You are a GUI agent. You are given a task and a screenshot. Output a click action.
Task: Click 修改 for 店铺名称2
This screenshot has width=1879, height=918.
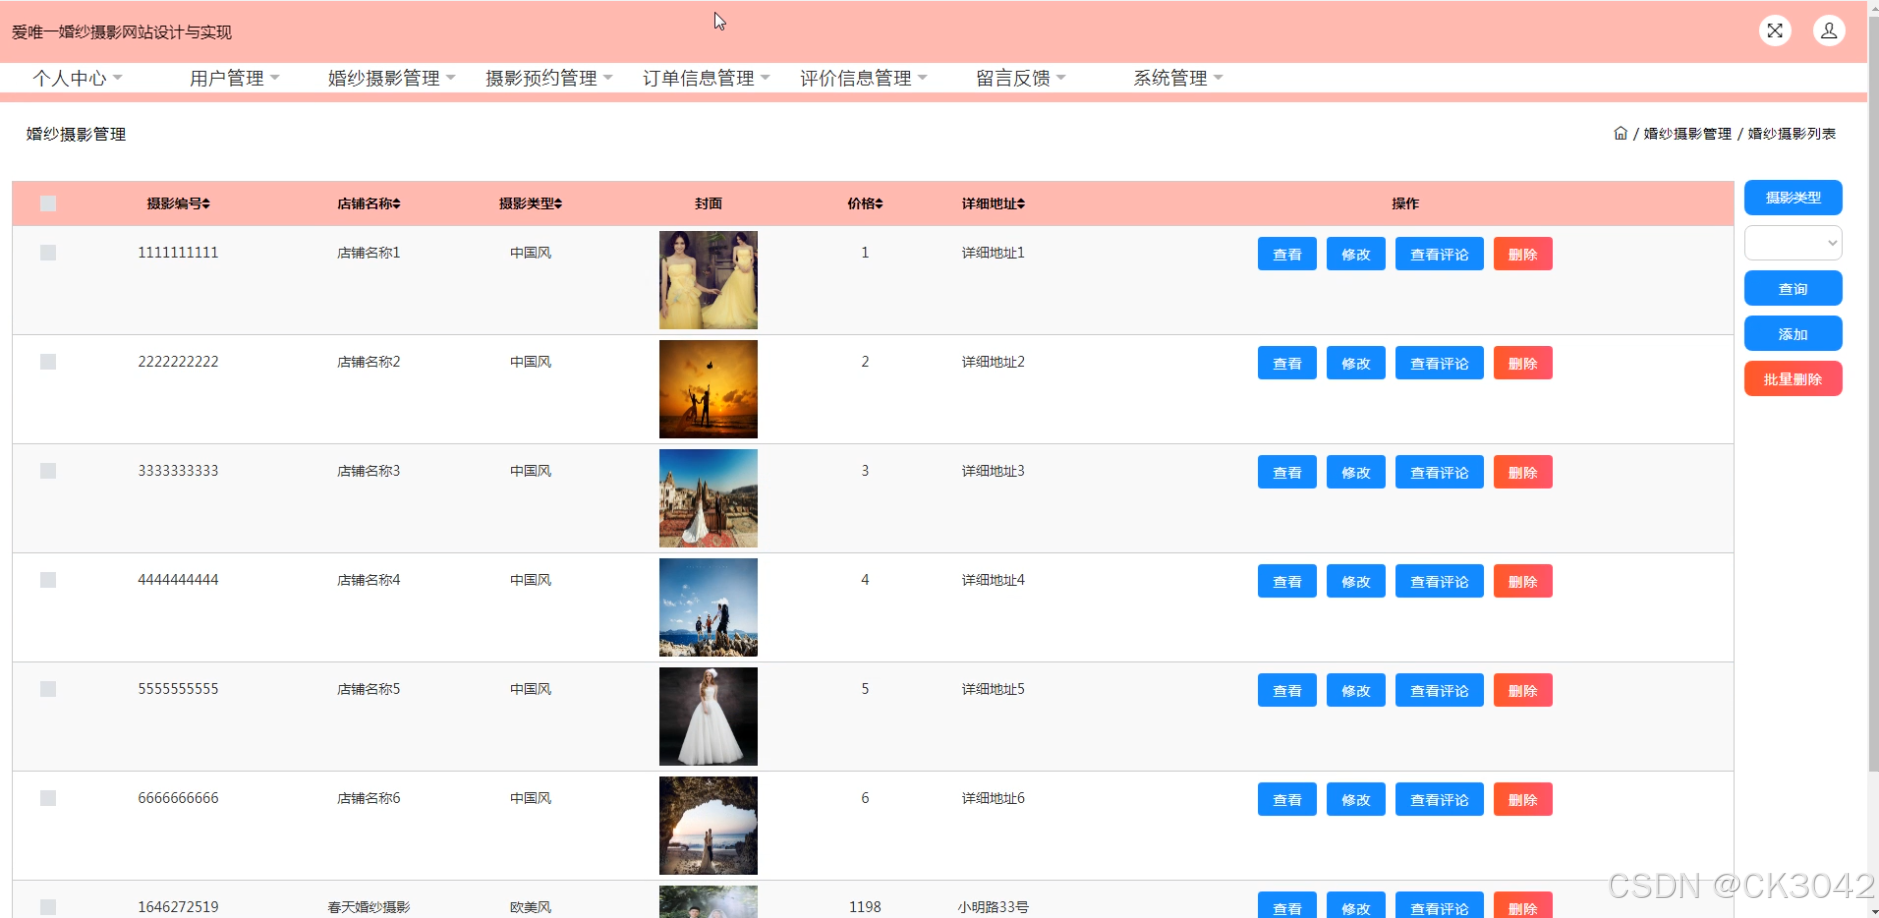pyautogui.click(x=1356, y=363)
